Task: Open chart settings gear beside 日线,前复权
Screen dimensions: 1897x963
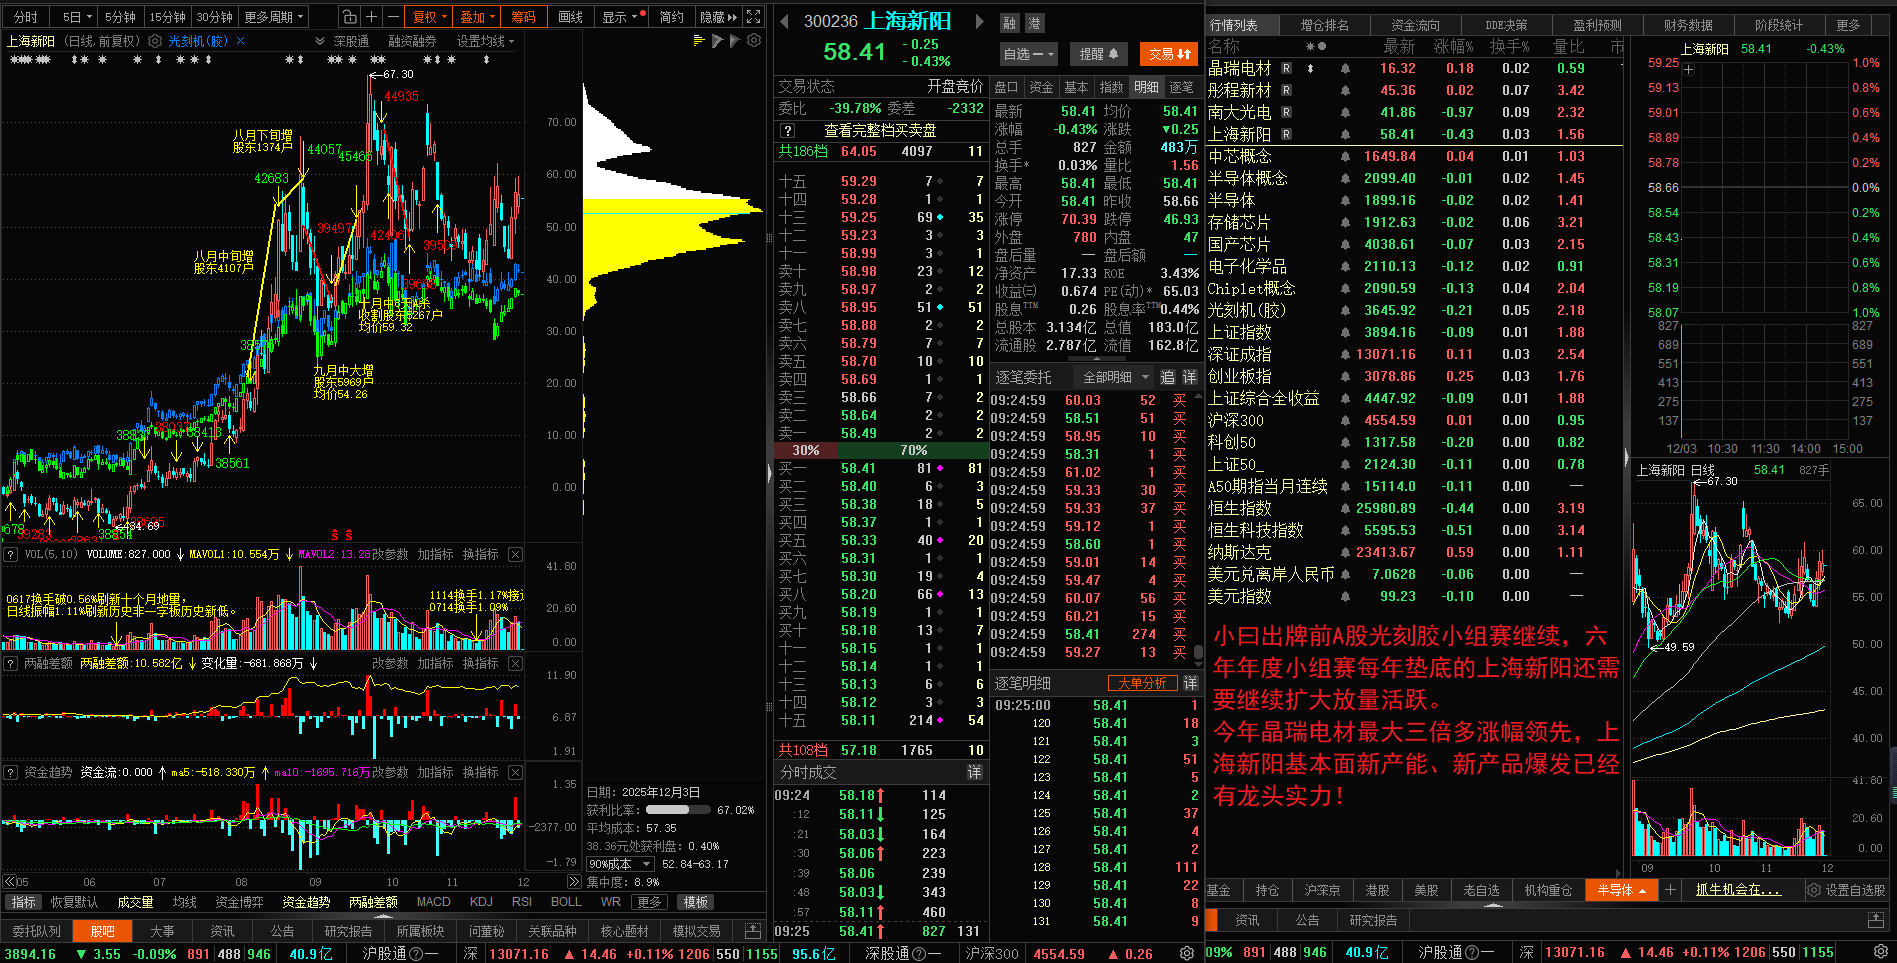Action: [155, 41]
